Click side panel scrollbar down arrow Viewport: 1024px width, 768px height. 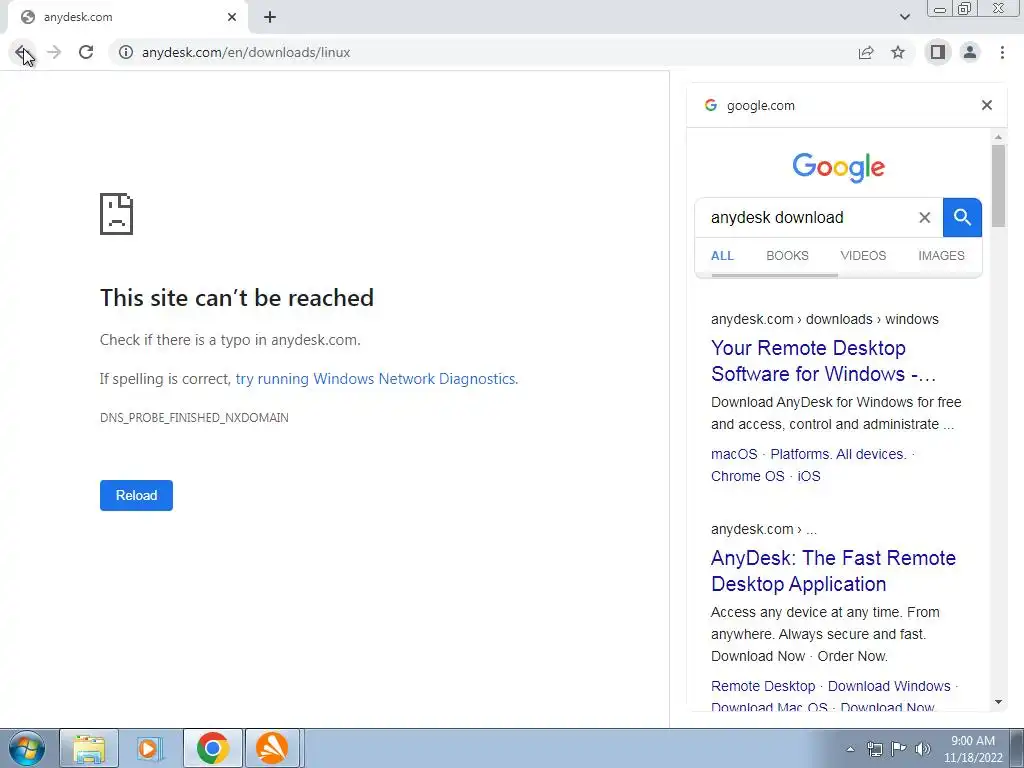pyautogui.click(x=998, y=702)
